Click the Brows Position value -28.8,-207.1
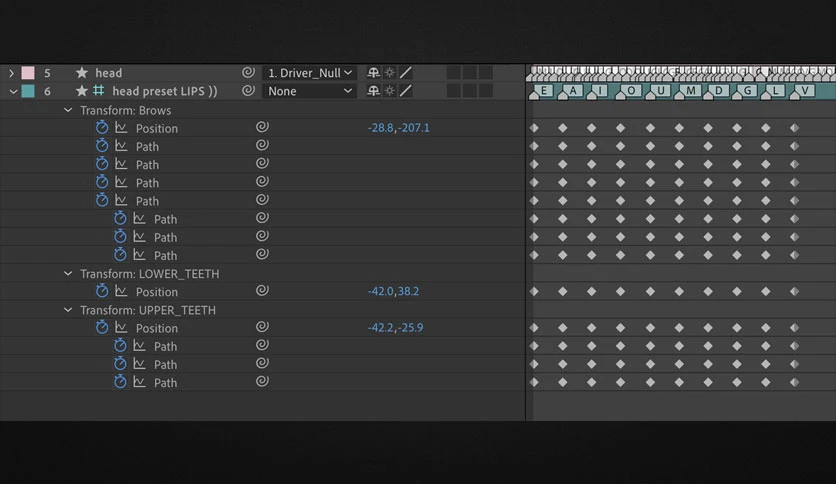836x484 pixels. click(398, 128)
